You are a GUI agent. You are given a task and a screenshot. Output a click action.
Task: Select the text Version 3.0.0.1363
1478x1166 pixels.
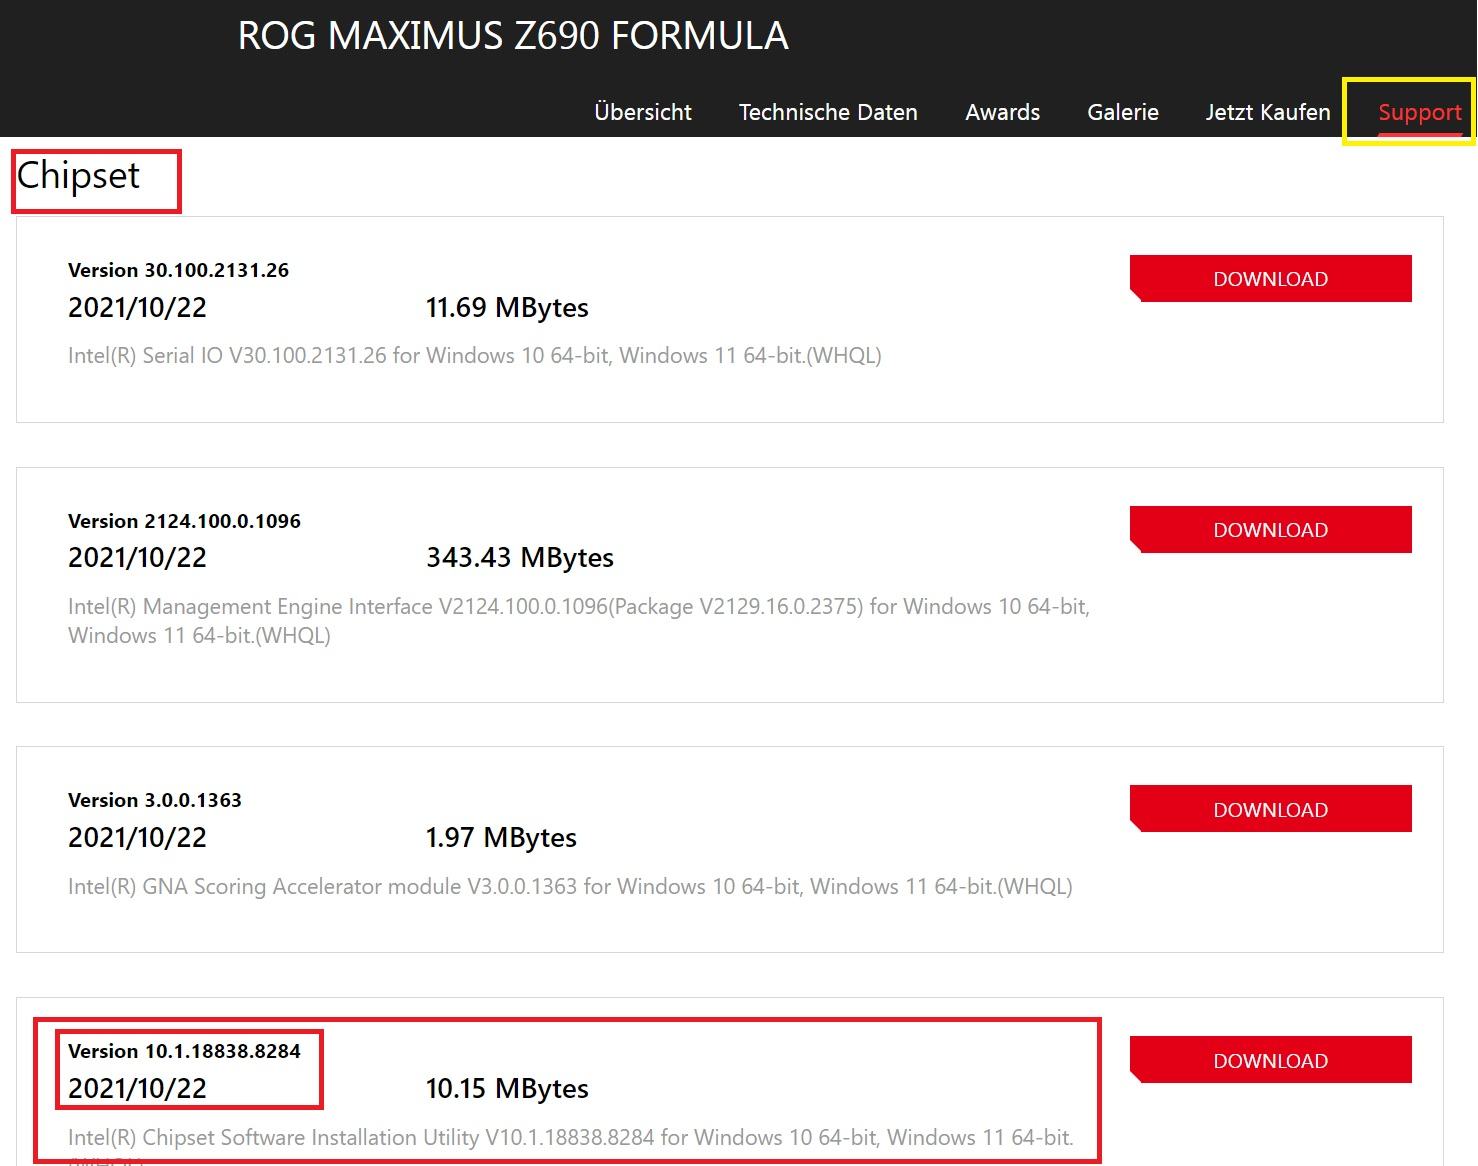coord(155,800)
